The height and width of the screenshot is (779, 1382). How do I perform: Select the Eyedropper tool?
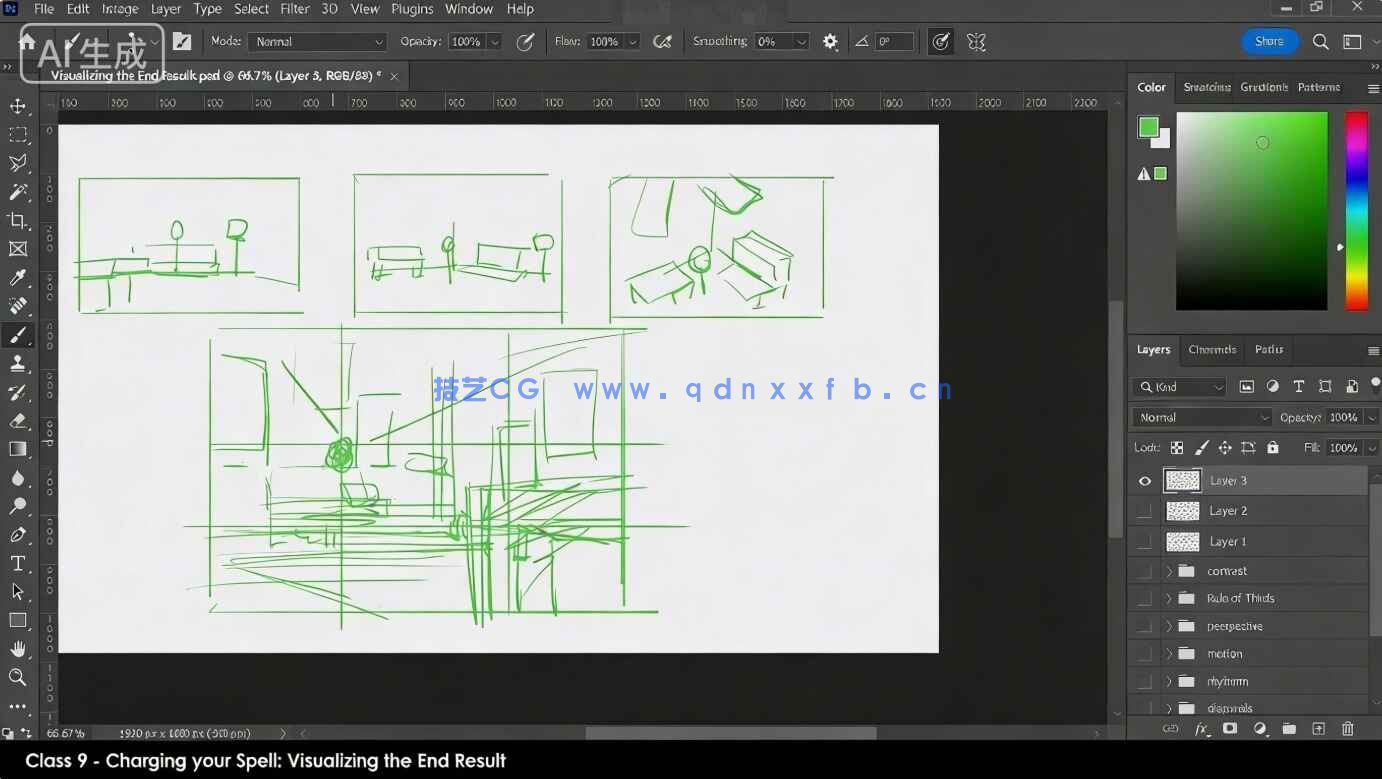pos(18,278)
